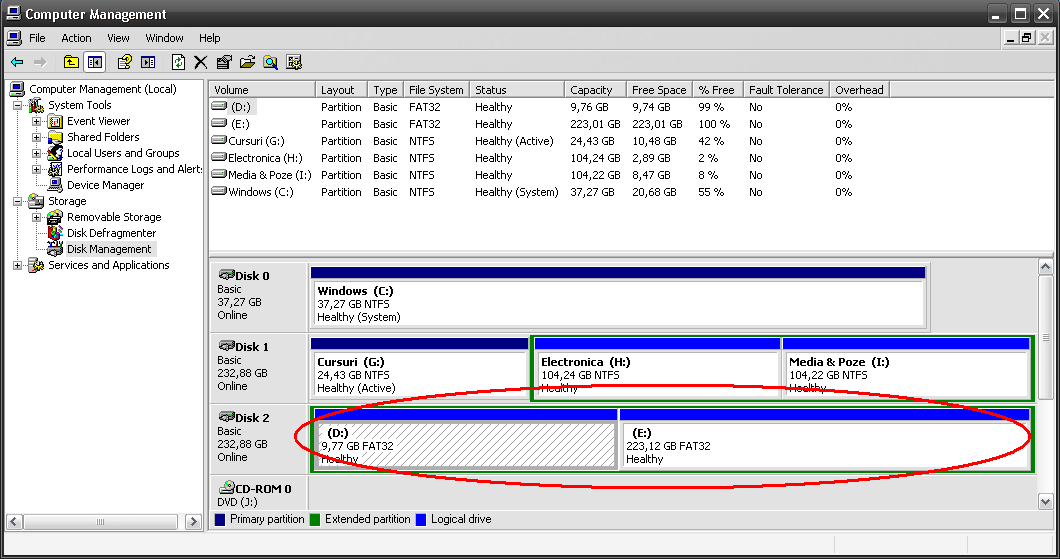The height and width of the screenshot is (559, 1060).
Task: Select the (E:) 223,12 GB partition block
Action: [x=825, y=439]
